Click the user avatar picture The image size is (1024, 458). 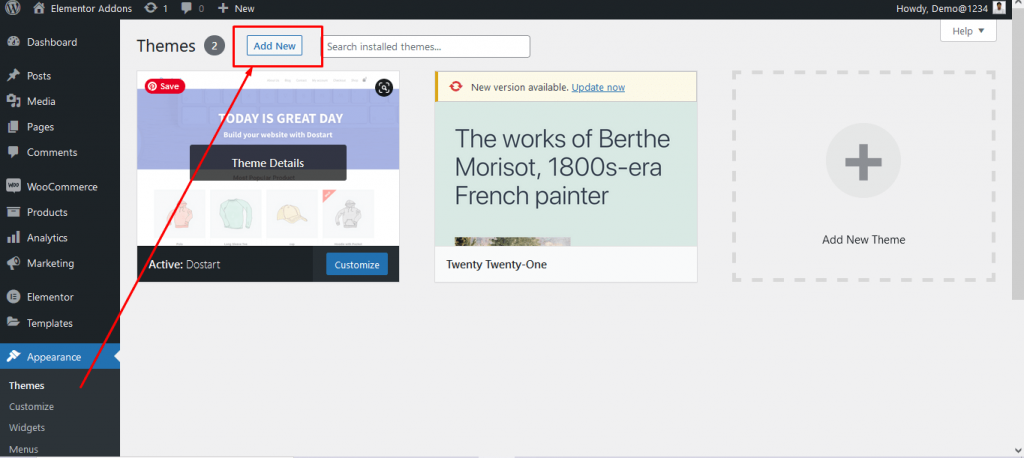click(999, 8)
